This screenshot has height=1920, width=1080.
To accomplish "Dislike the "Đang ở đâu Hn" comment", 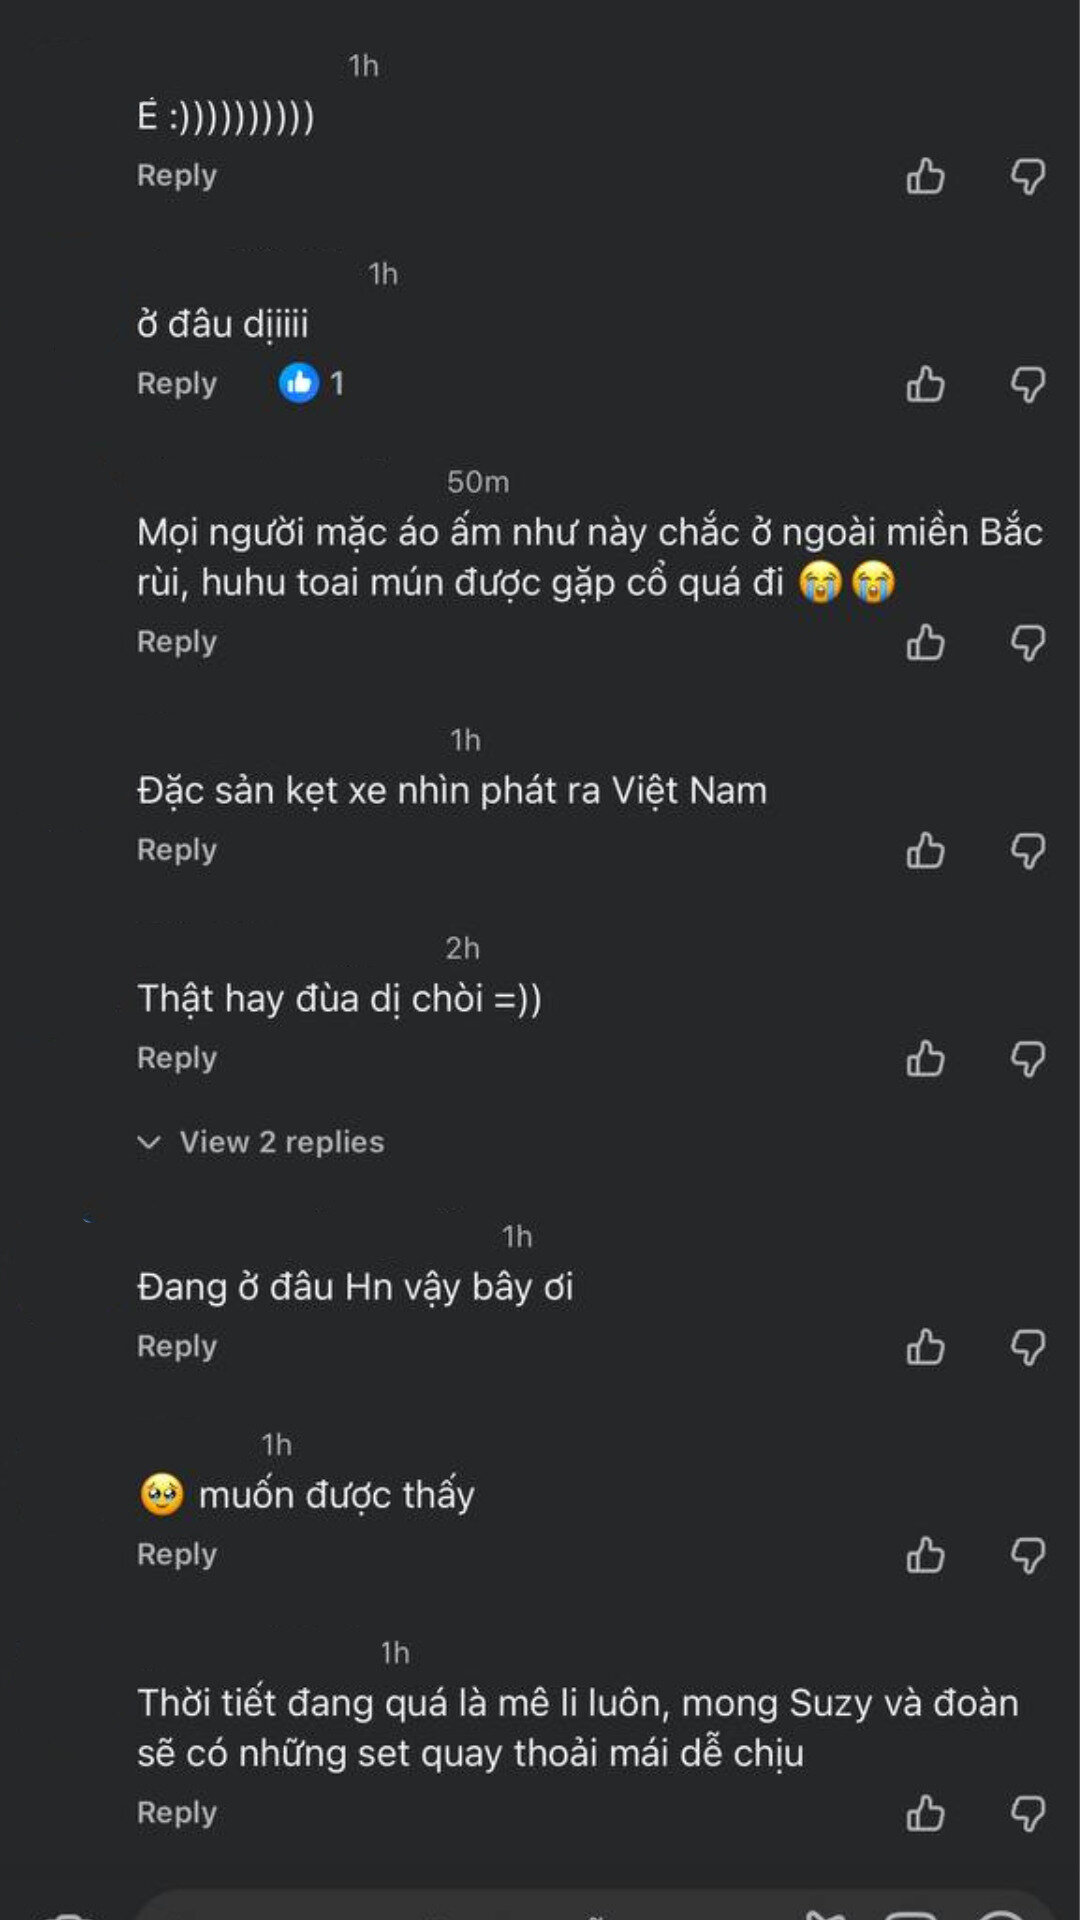I will coord(1028,1348).
